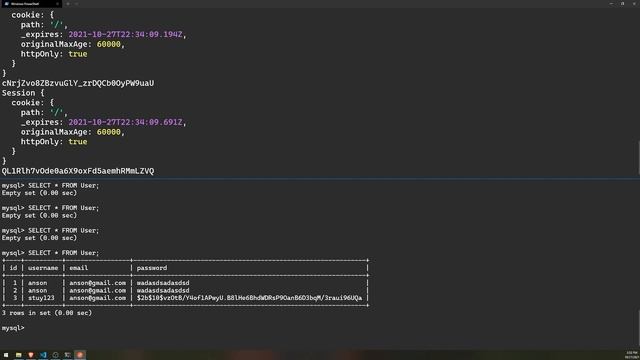Click username stuy123 in row 3
640x360 pixels.
pyautogui.click(x=41, y=298)
